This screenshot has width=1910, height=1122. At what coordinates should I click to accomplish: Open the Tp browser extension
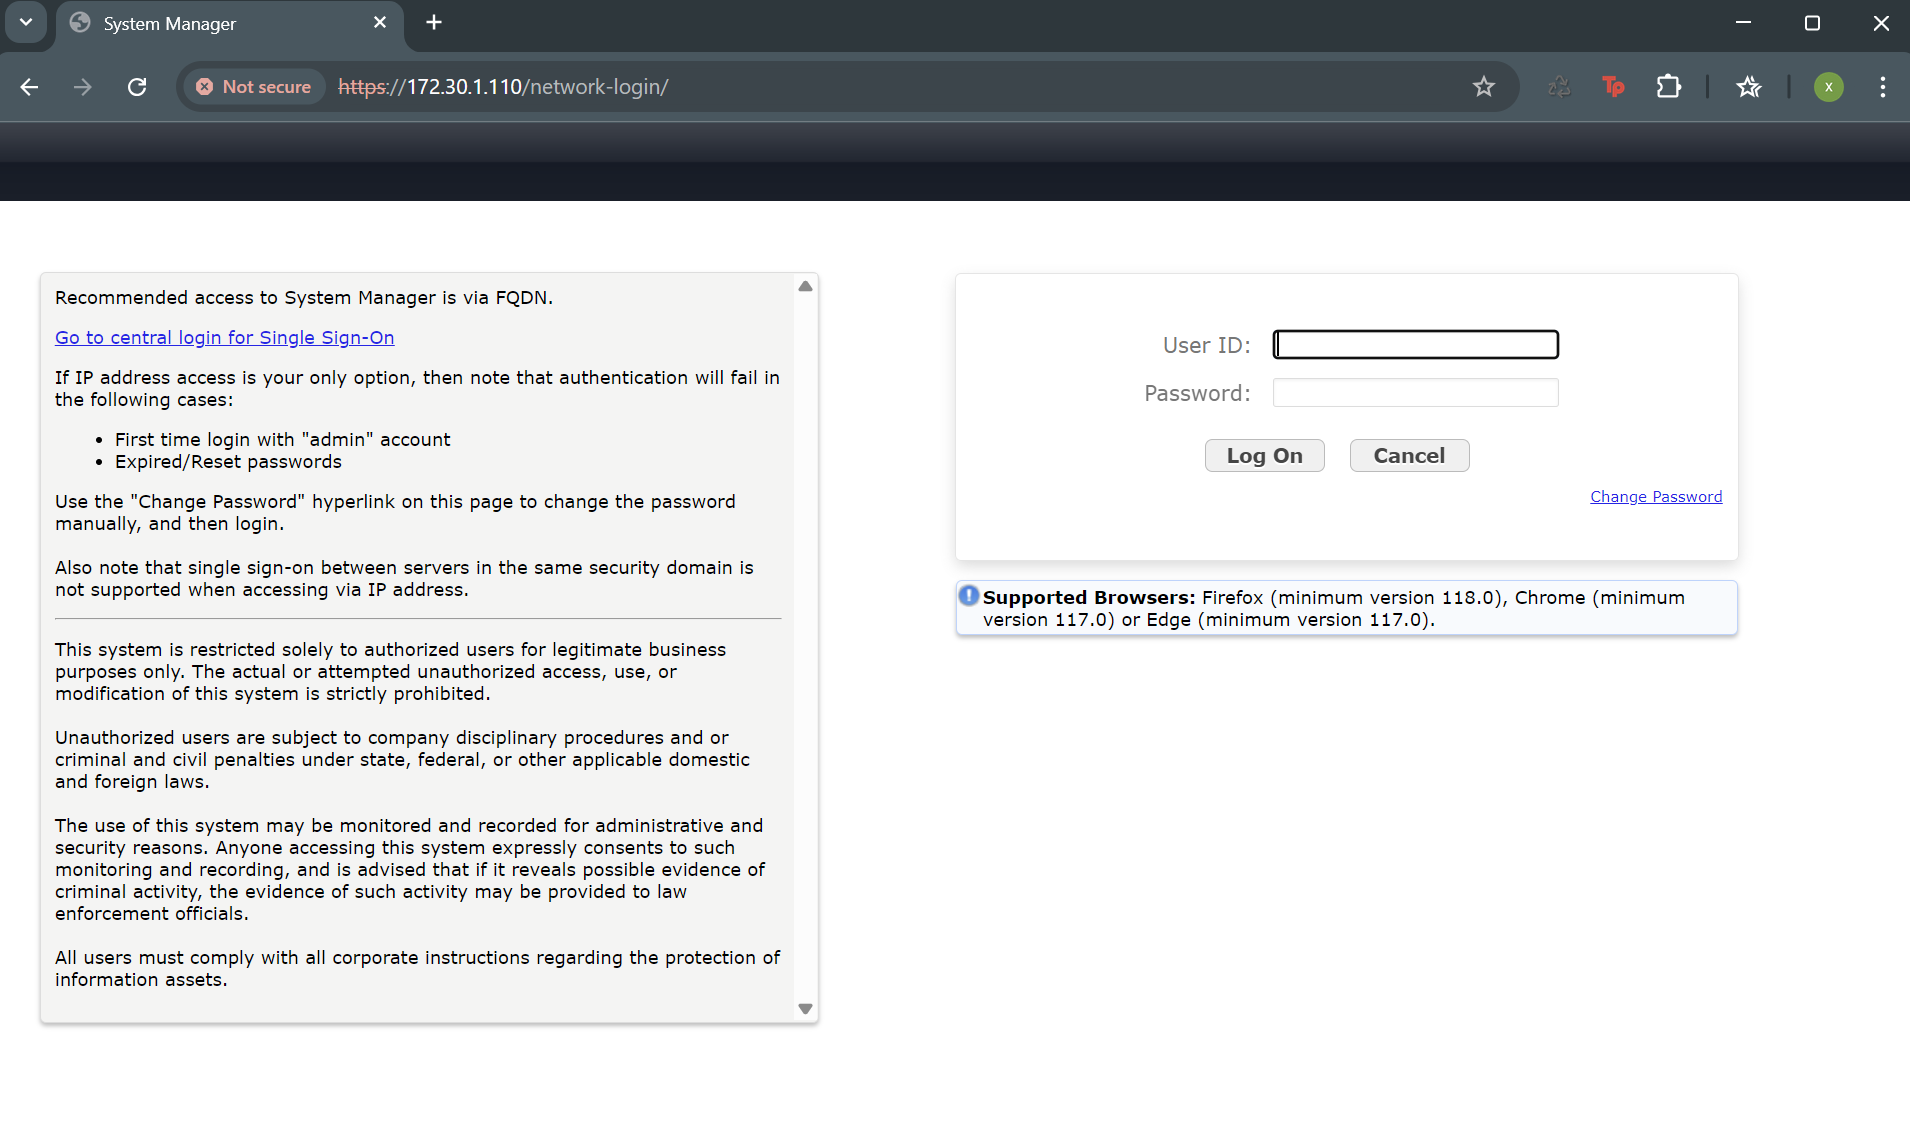pos(1613,87)
